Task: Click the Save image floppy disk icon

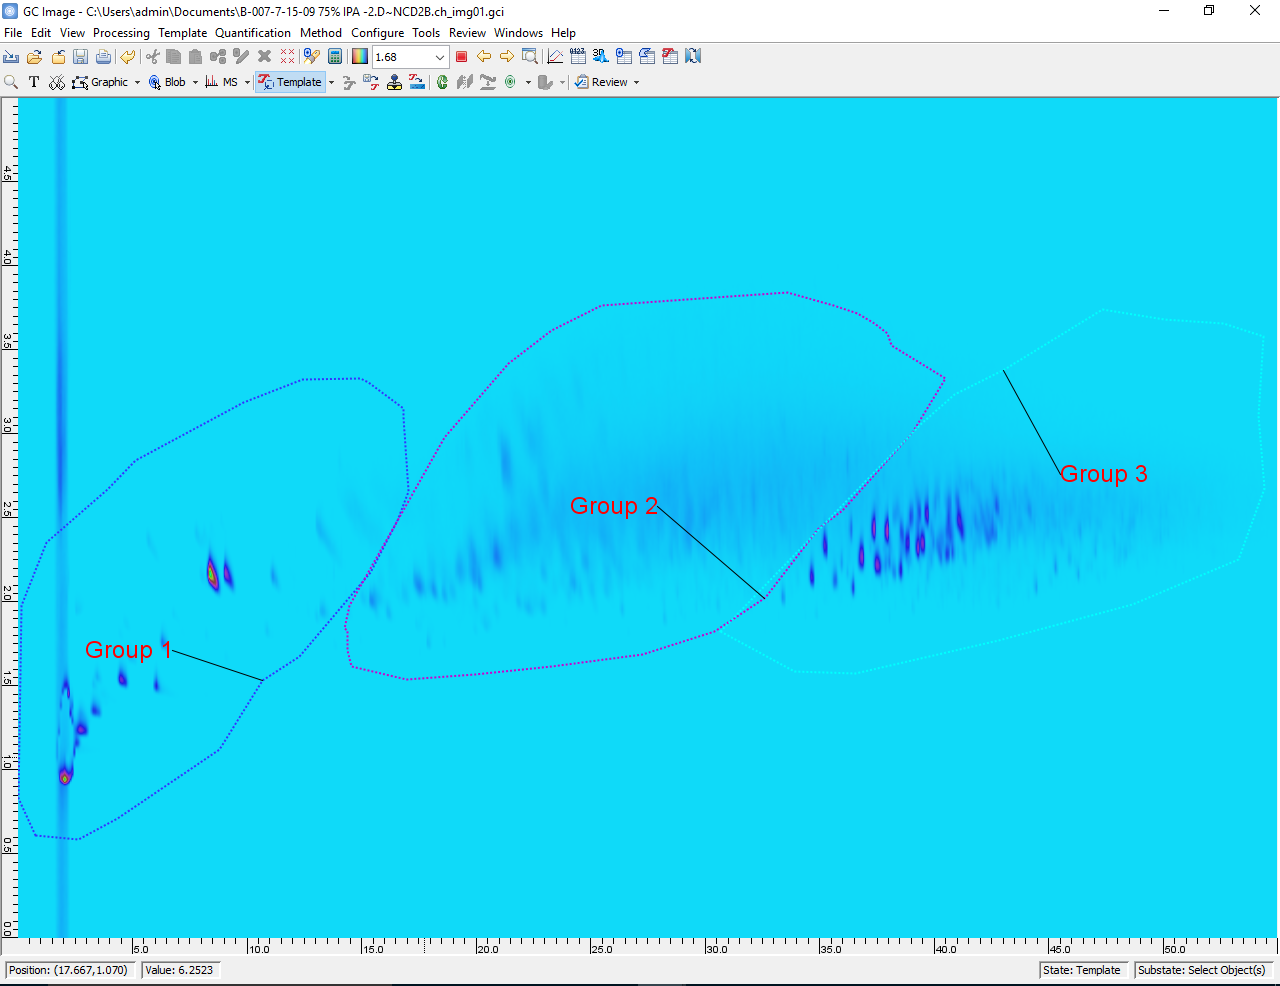Action: point(81,57)
